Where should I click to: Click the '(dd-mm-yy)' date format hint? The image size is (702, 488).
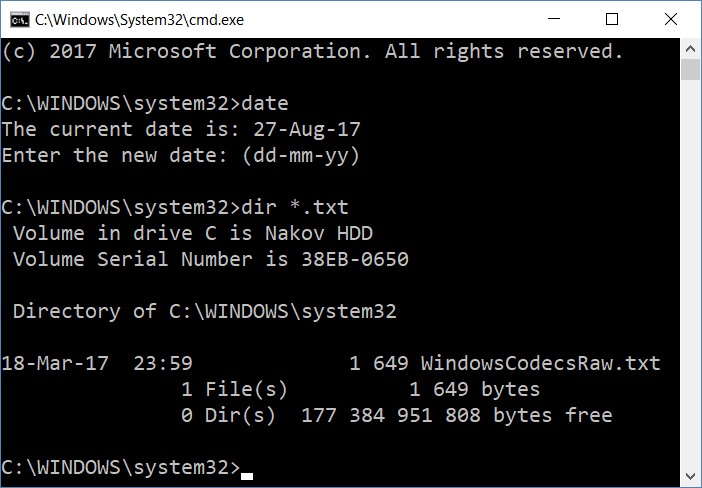point(300,156)
